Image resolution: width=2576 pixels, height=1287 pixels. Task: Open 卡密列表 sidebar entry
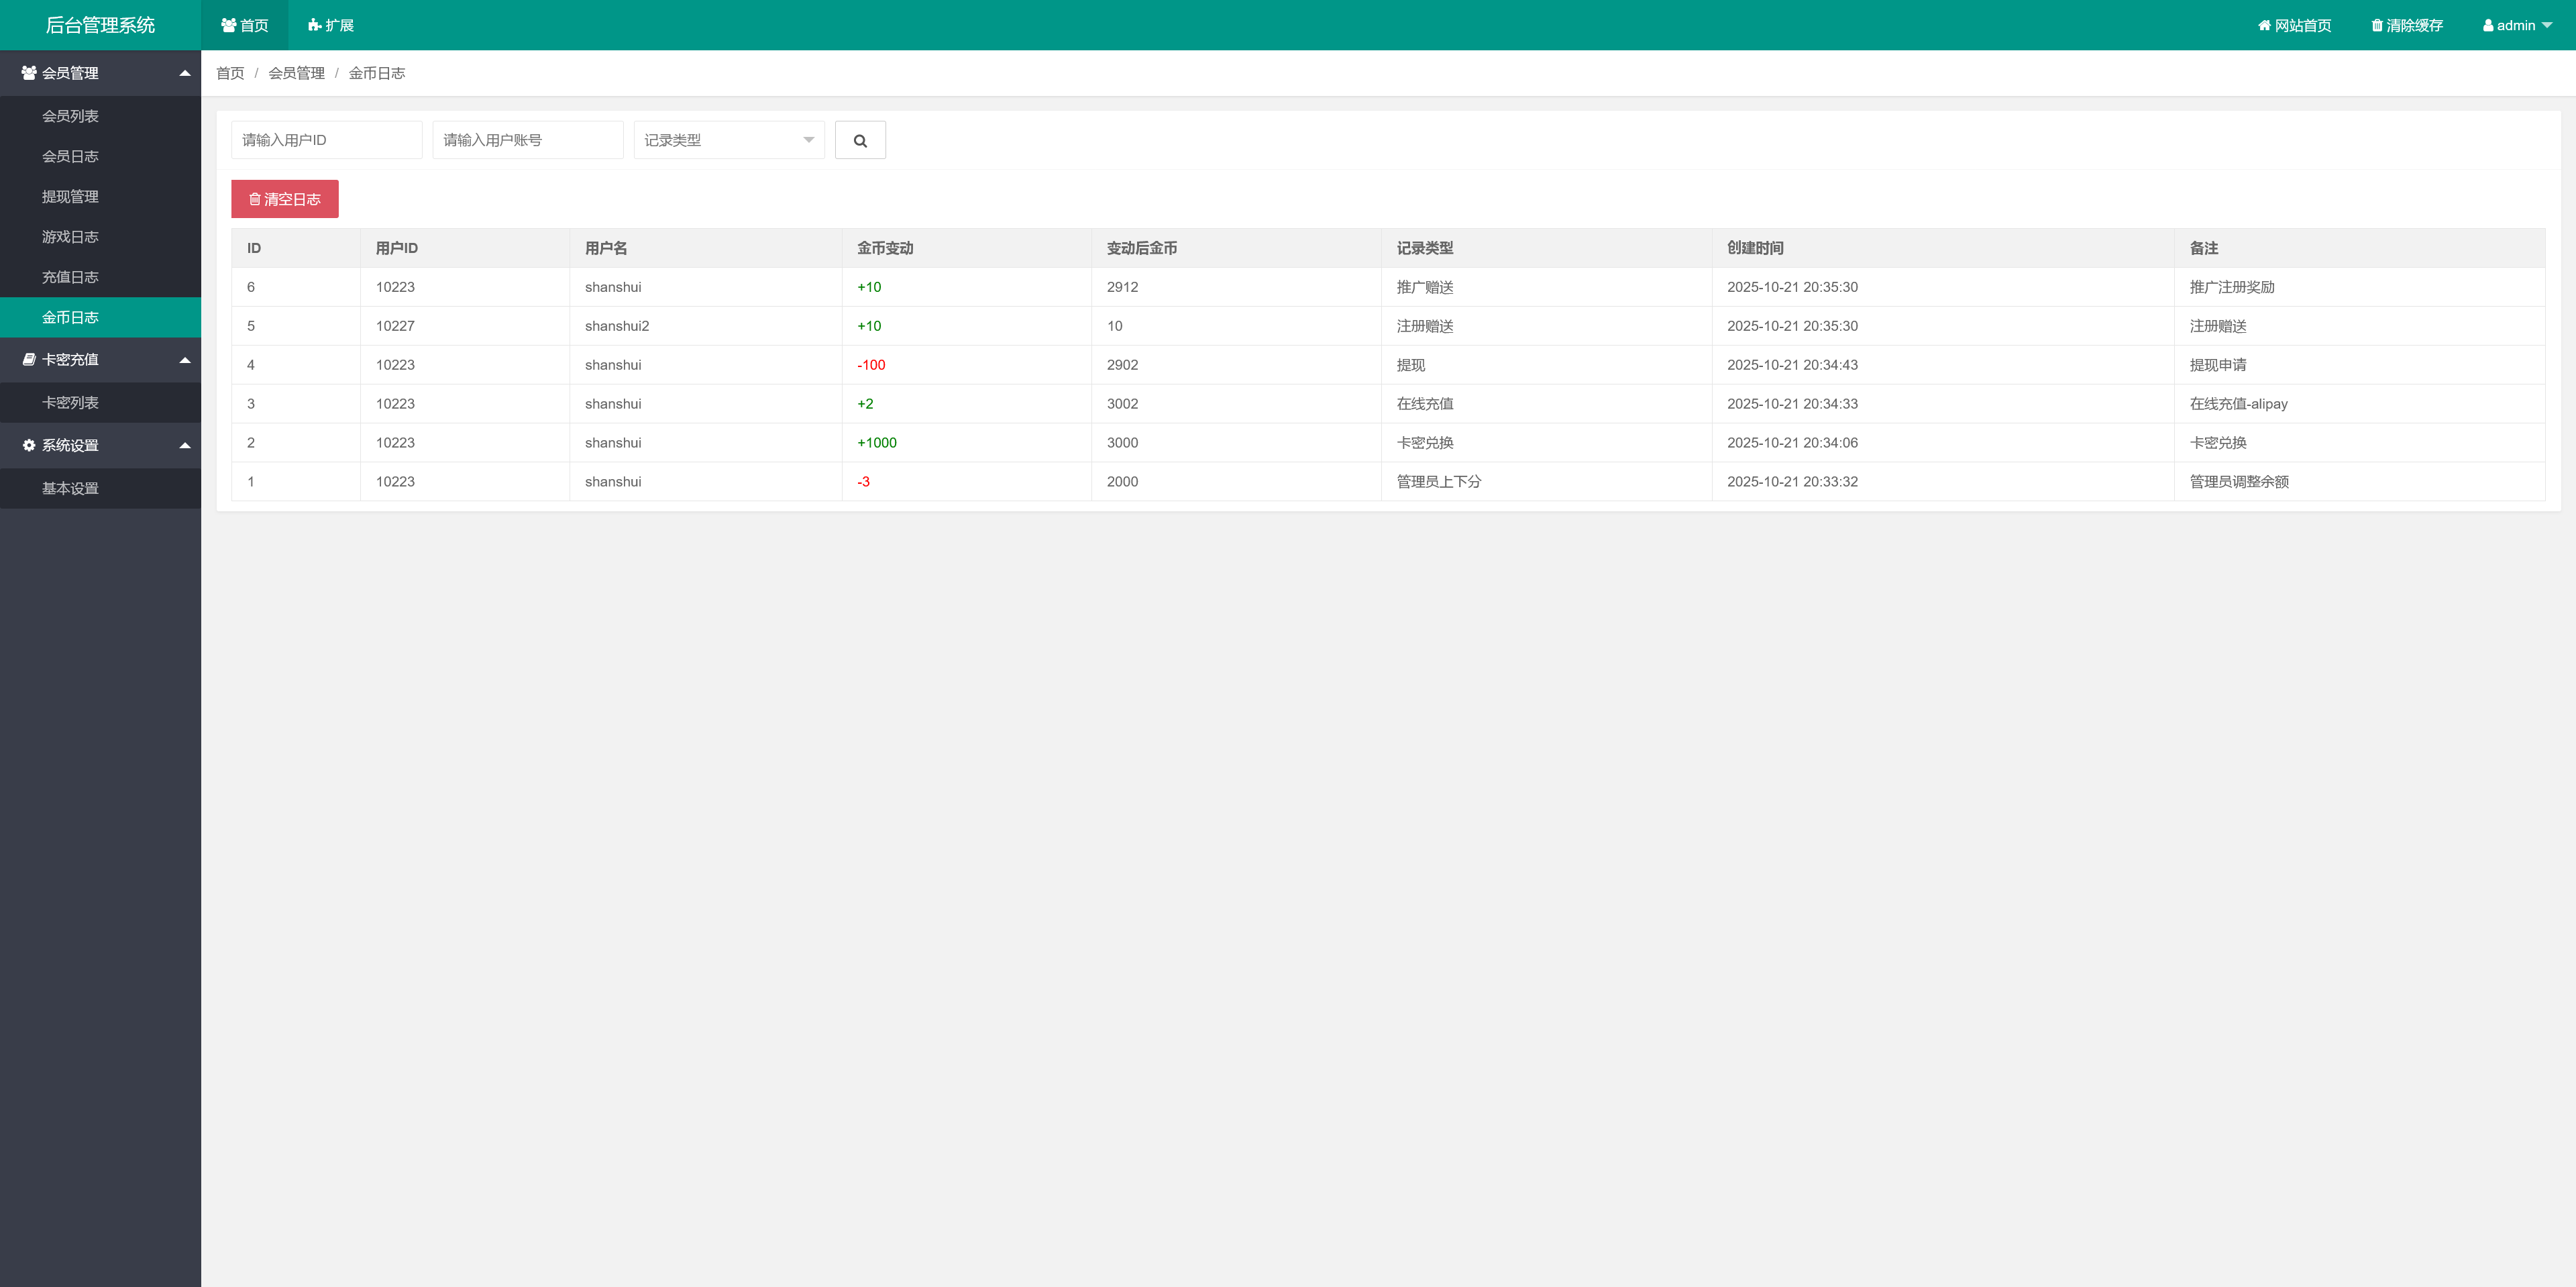click(x=70, y=402)
